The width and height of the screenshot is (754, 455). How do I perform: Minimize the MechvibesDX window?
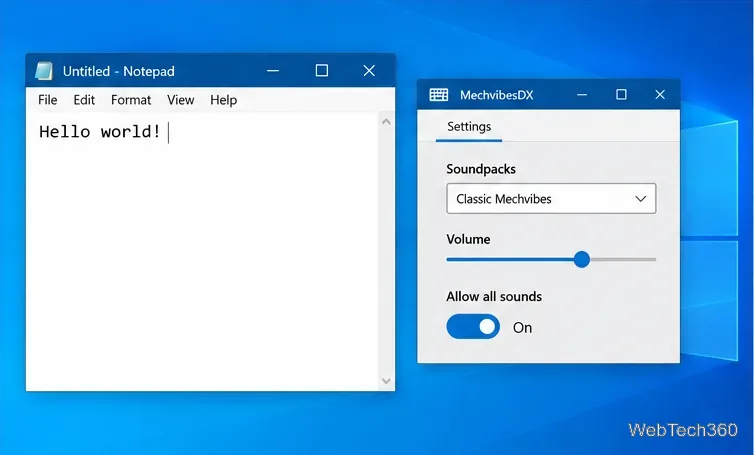pos(582,95)
